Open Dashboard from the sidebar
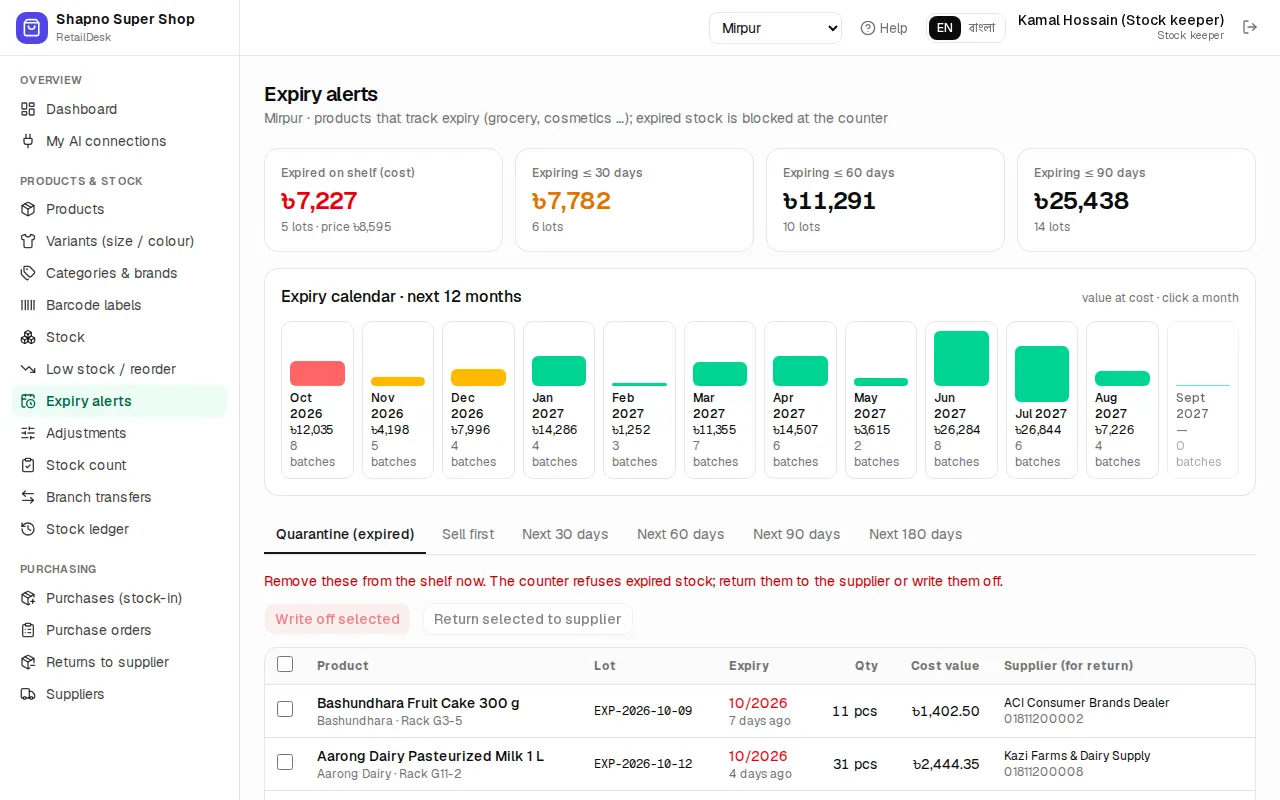1280x800 pixels. 120,109
